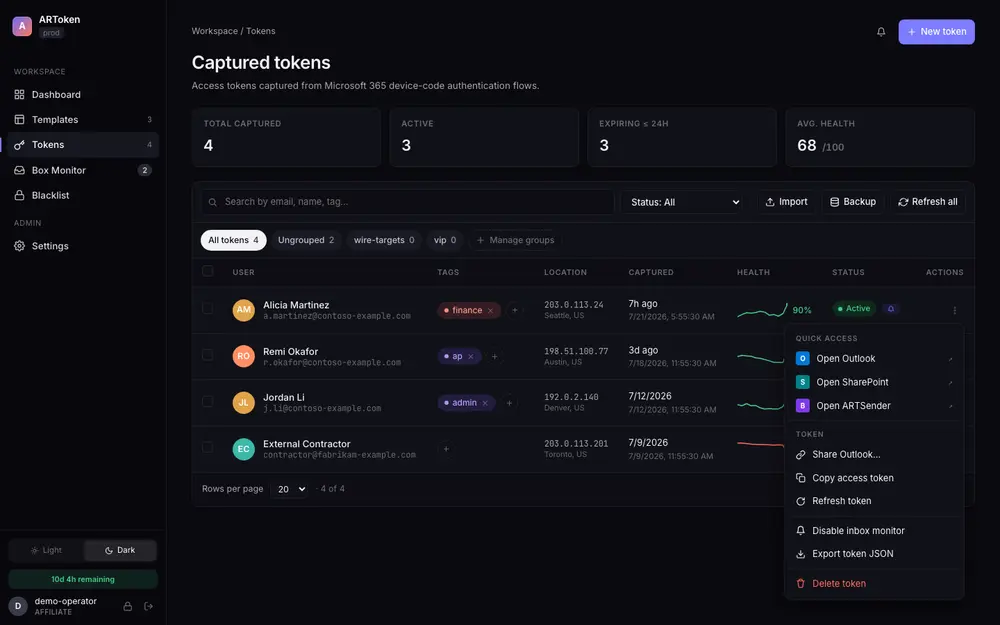Click the bell icon next to Active status

click(891, 309)
